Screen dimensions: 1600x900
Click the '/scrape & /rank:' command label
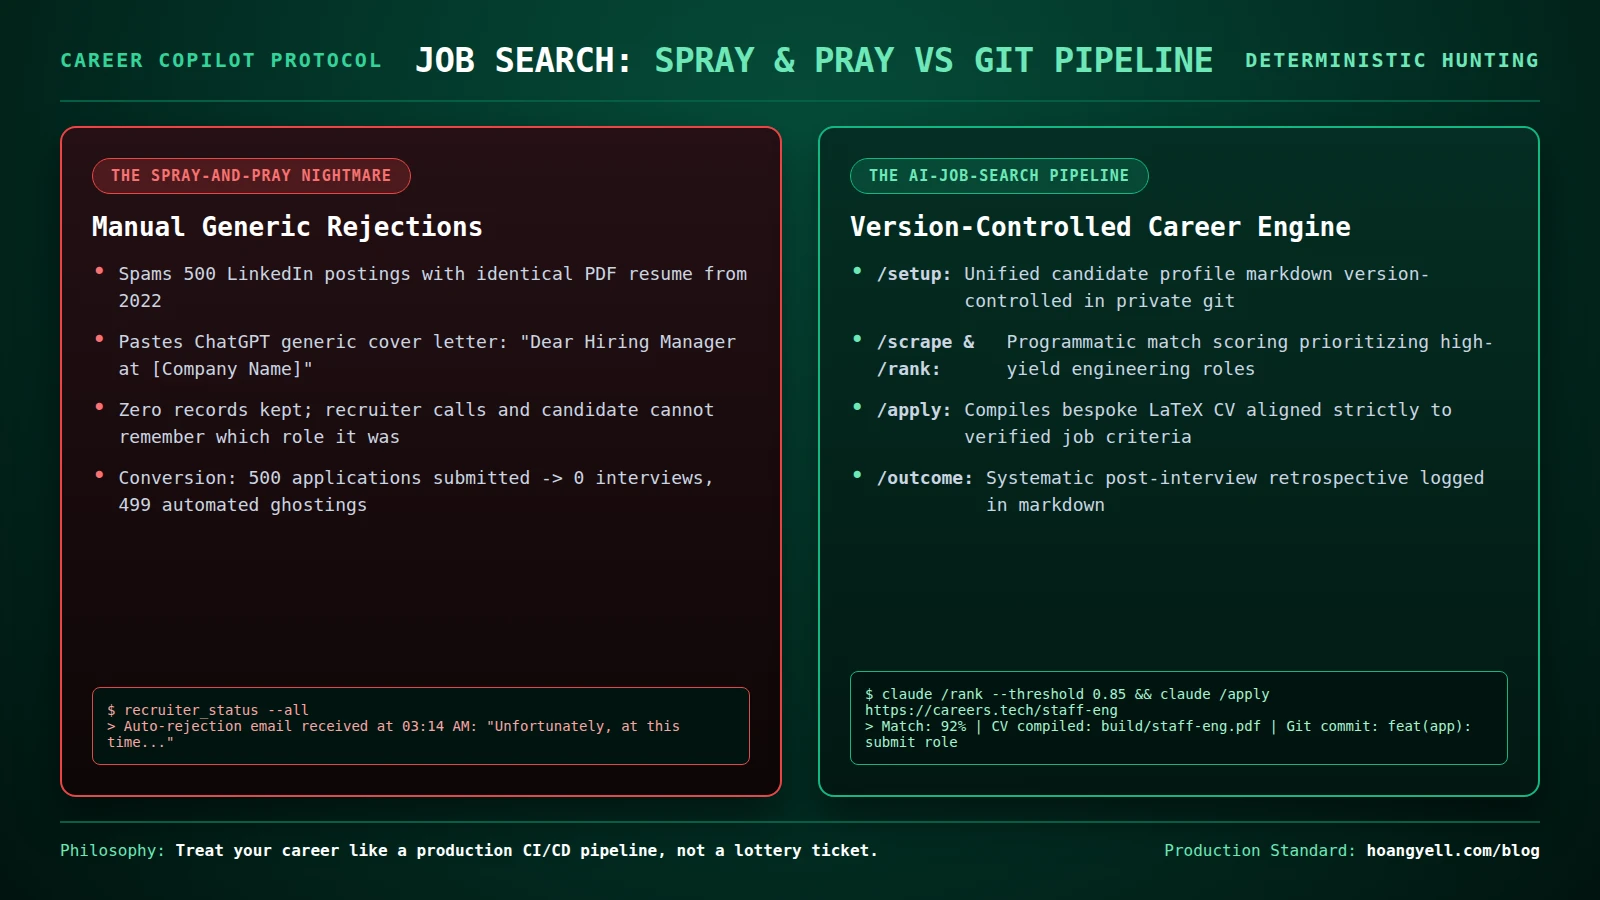point(926,355)
